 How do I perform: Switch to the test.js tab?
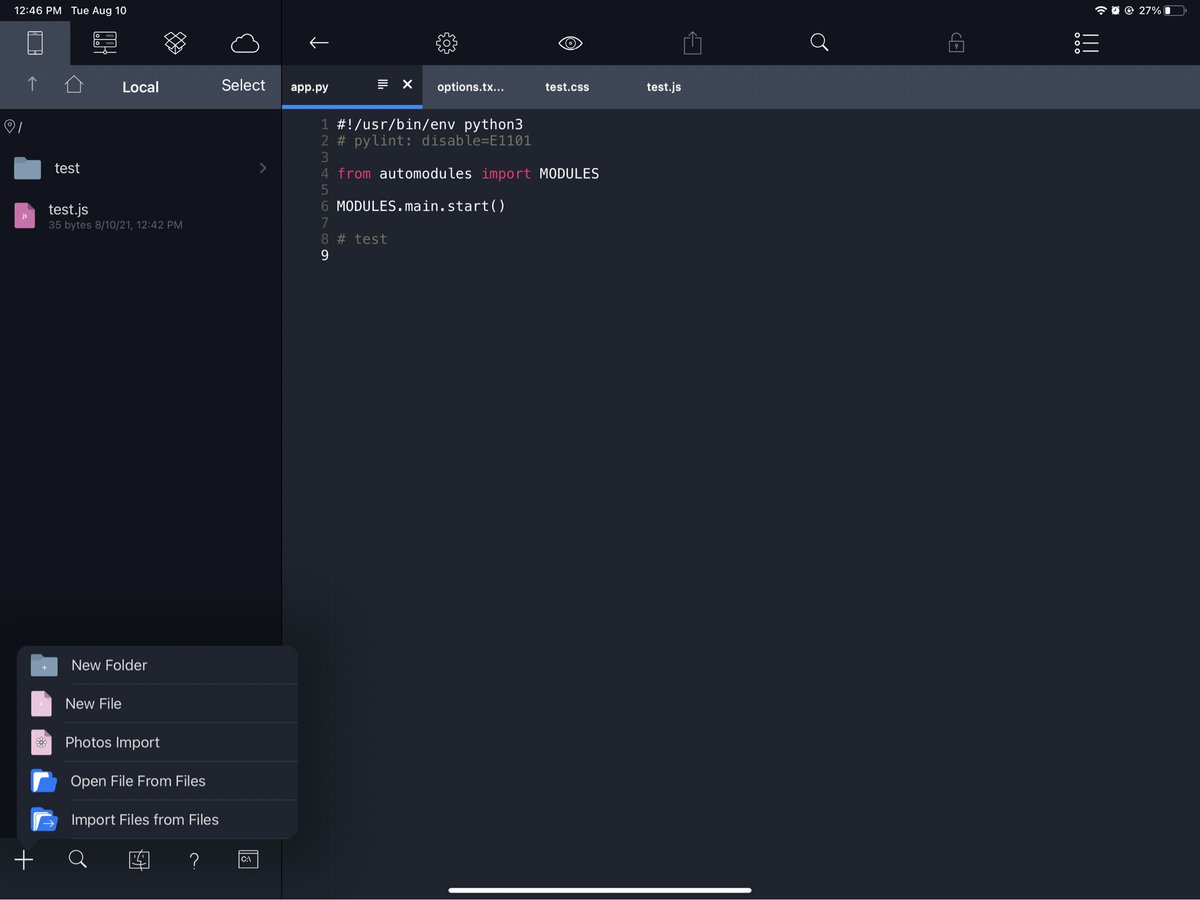664,87
